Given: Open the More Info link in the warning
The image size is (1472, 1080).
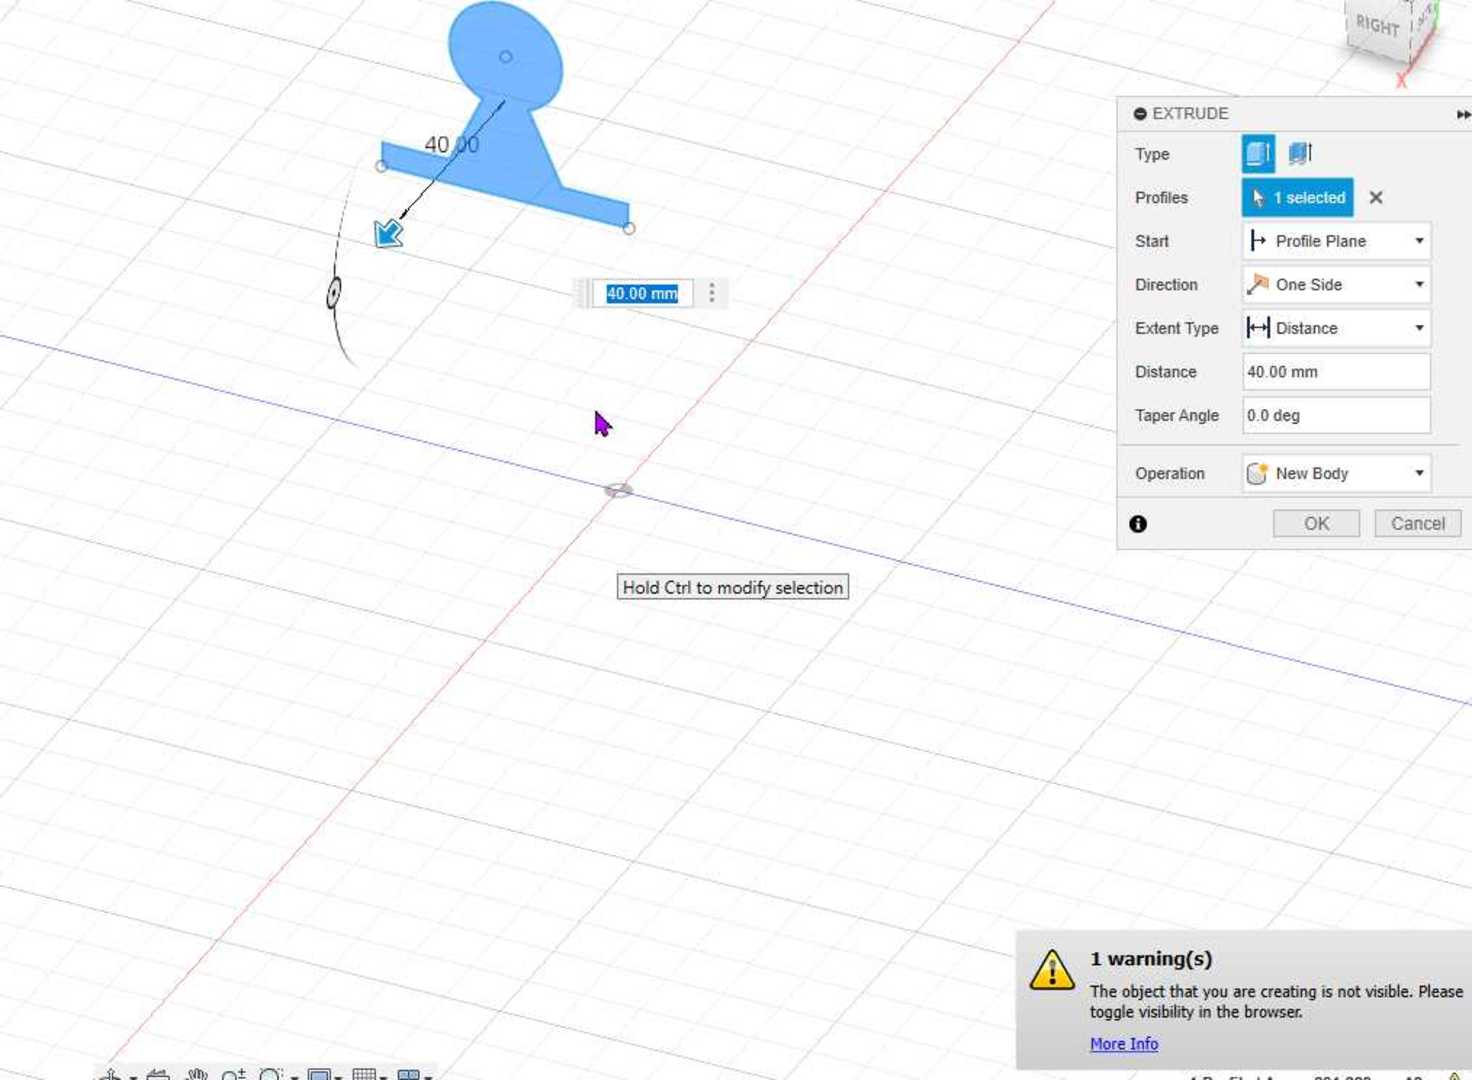Looking at the screenshot, I should 1124,1044.
